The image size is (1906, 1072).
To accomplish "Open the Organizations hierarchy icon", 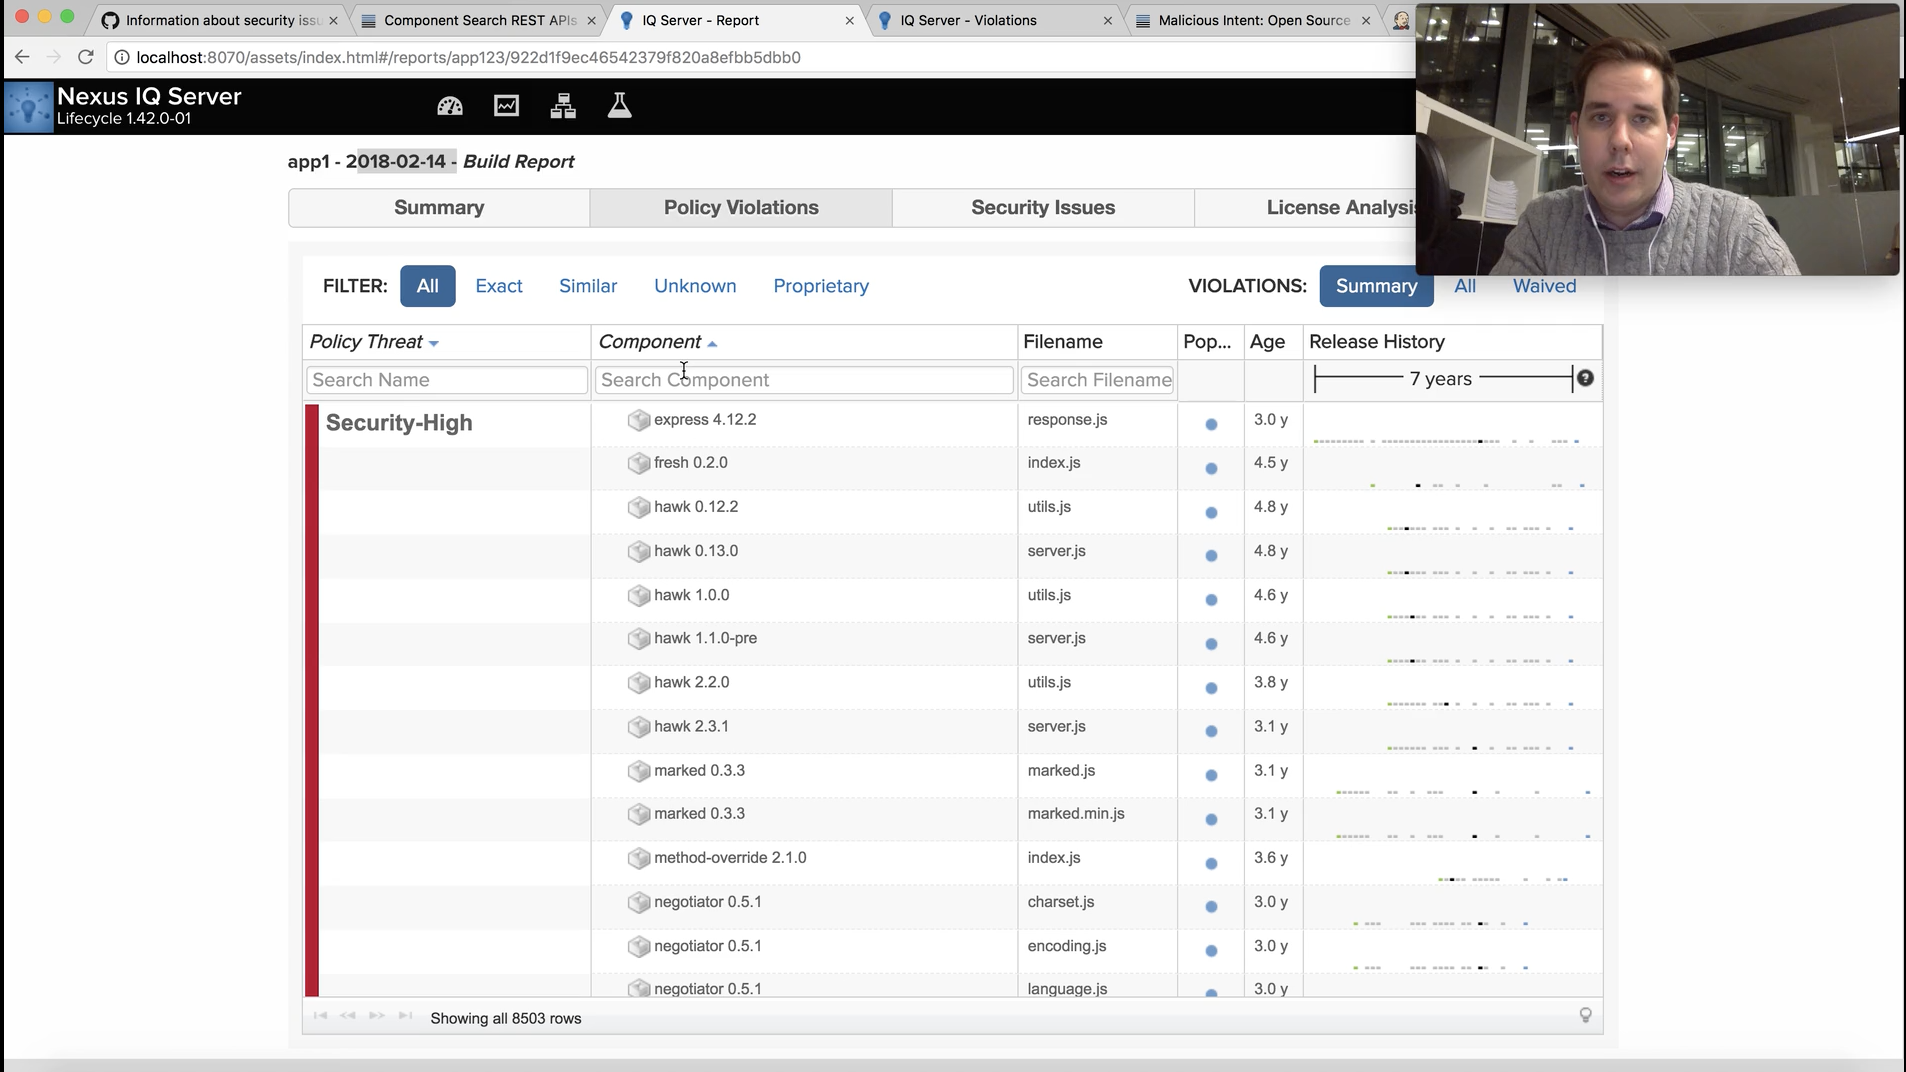I will pos(563,106).
